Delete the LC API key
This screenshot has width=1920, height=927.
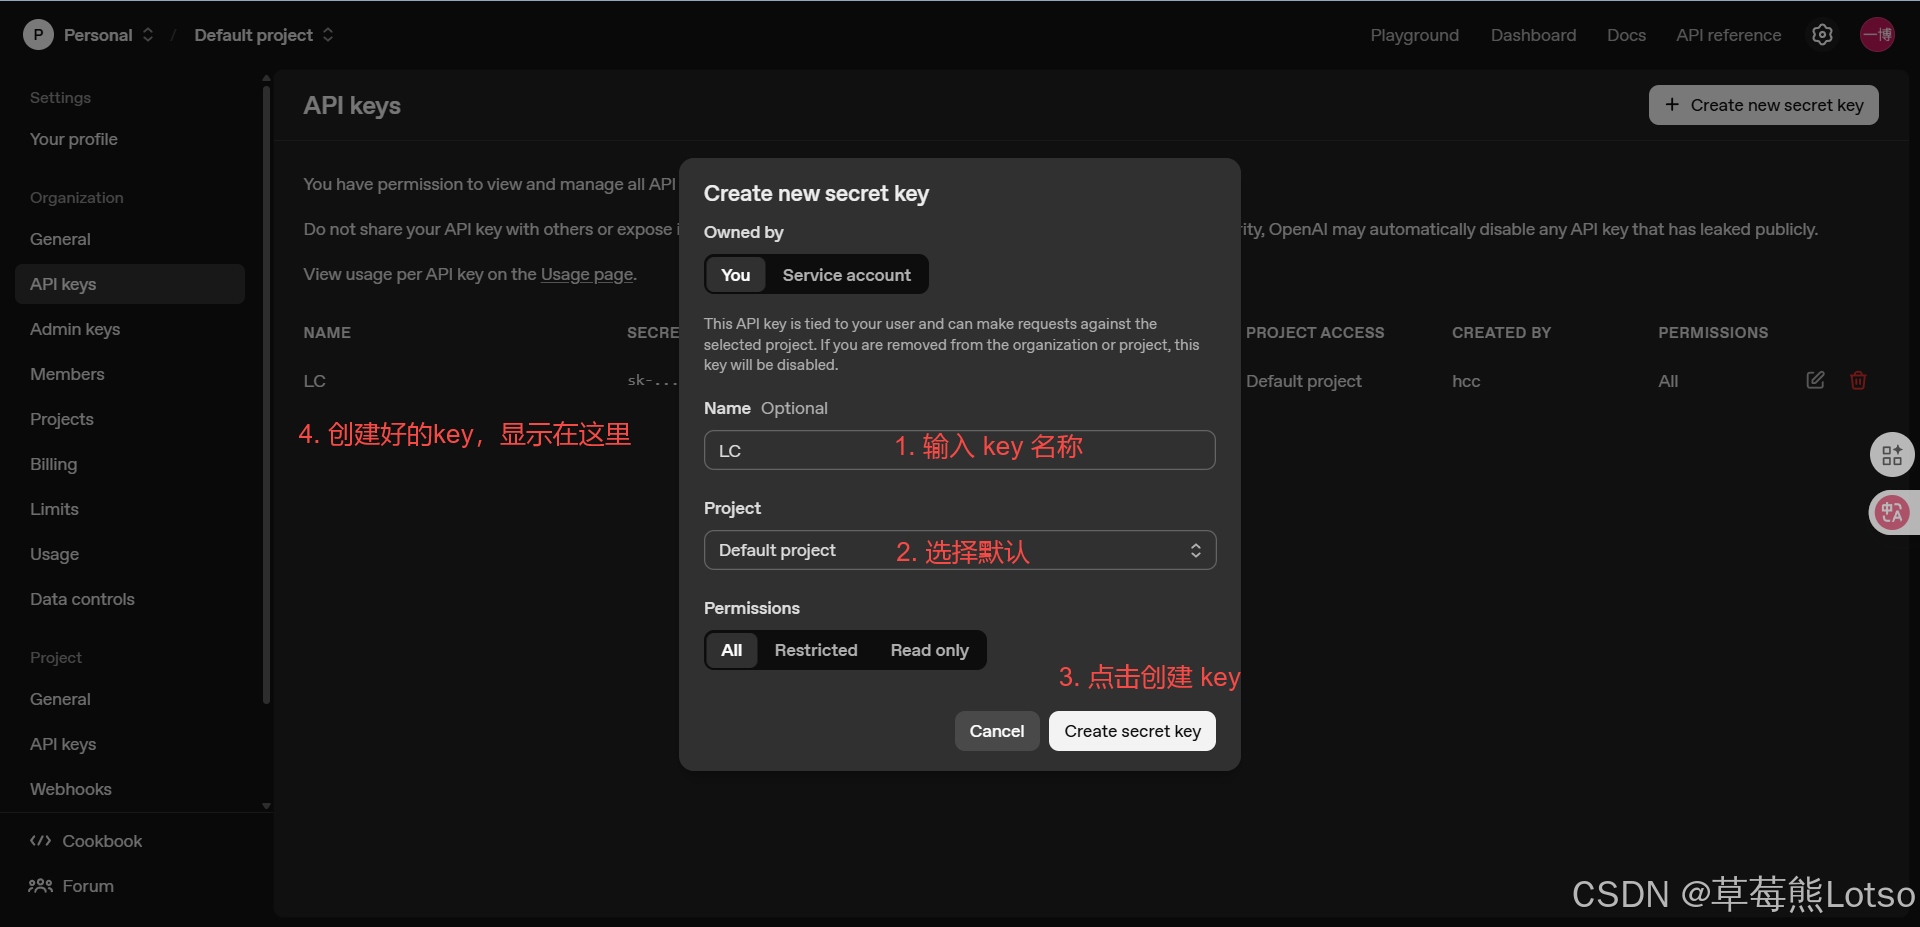(1858, 380)
